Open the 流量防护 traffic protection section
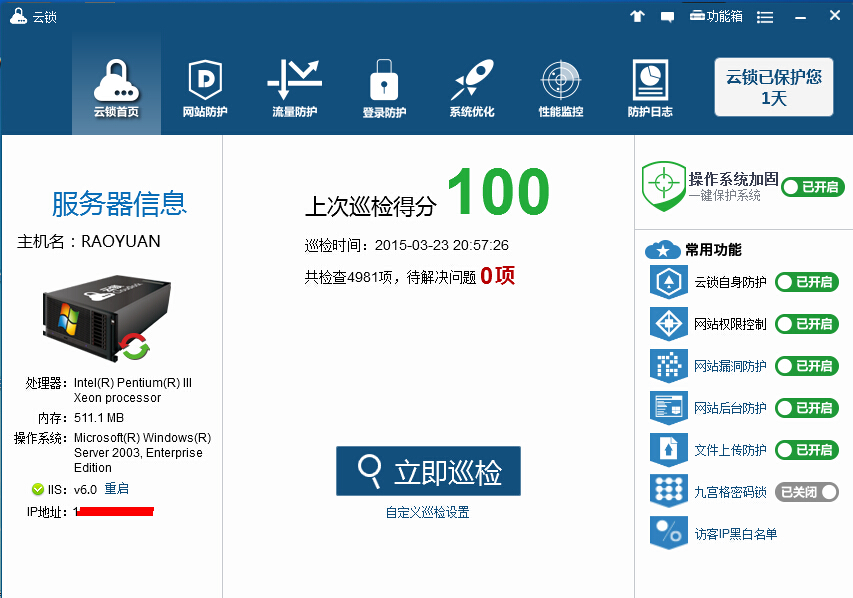853x598 pixels. tap(294, 89)
